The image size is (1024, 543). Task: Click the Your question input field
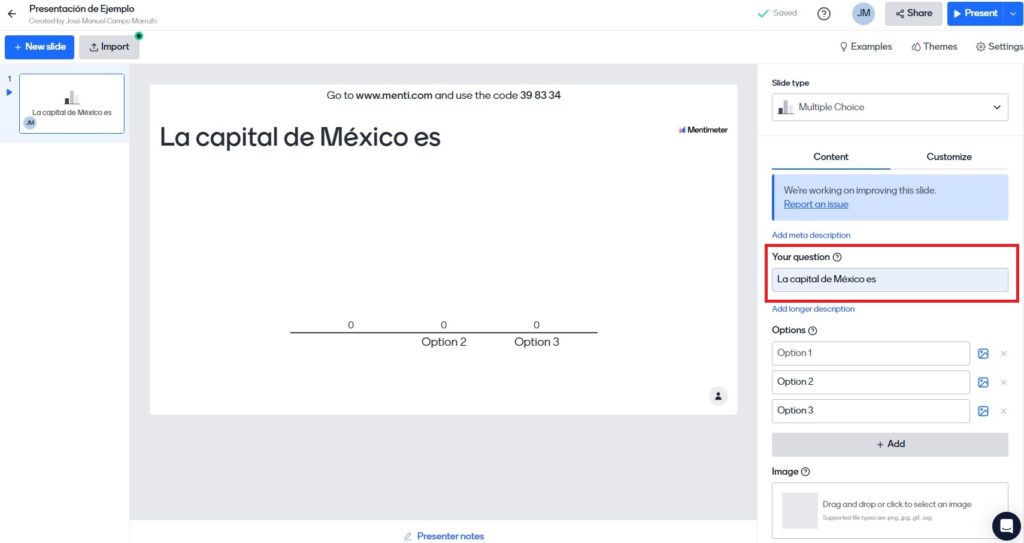[889, 279]
